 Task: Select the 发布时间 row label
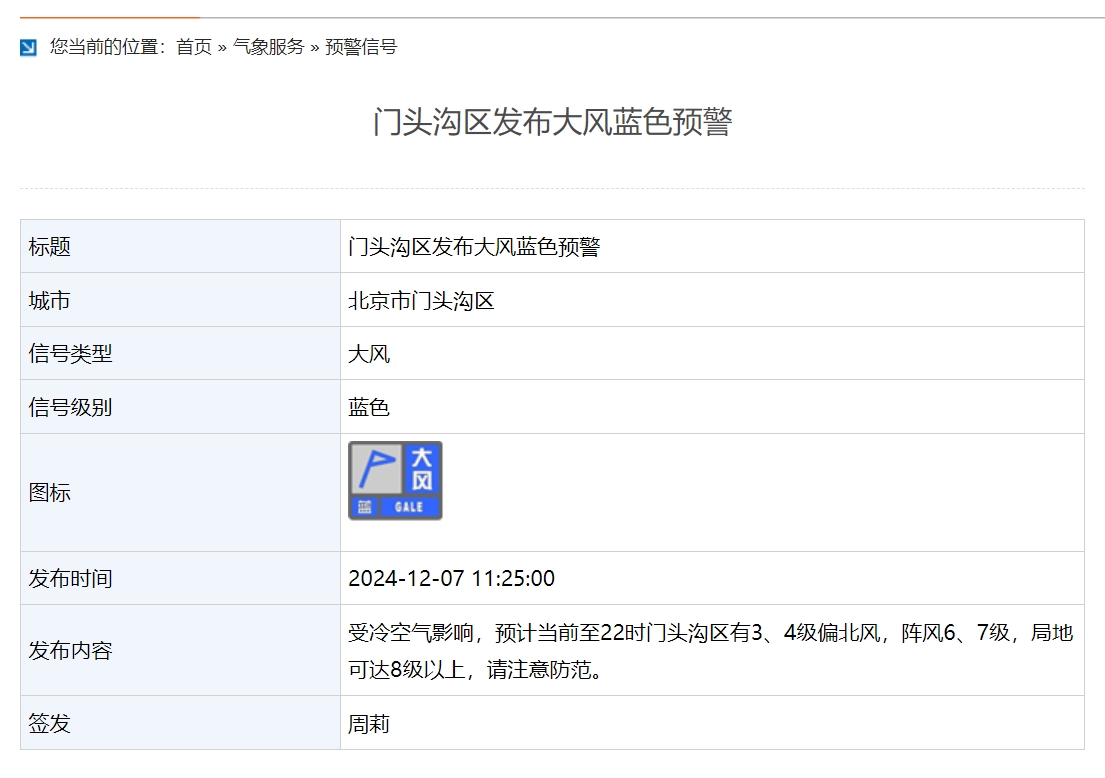pyautogui.click(x=70, y=579)
